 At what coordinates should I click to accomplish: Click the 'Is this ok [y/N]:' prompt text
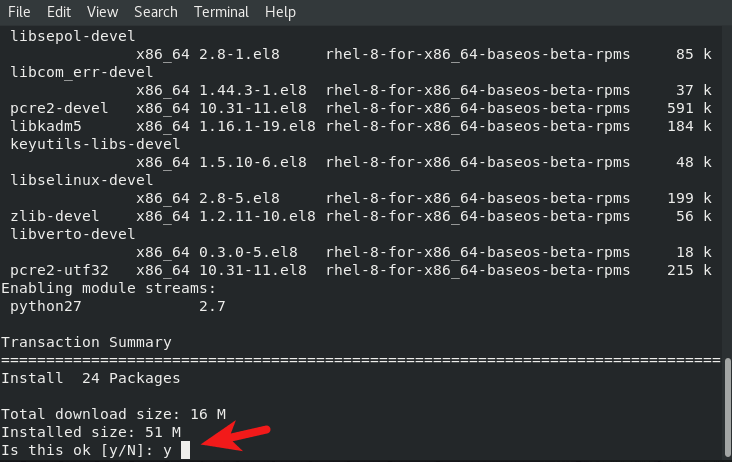click(78, 450)
